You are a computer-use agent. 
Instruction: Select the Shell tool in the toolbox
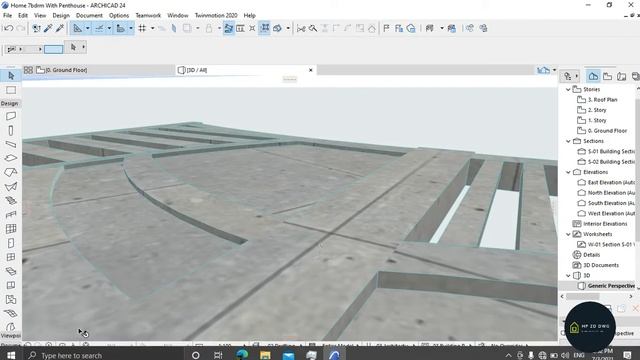pos(11,187)
